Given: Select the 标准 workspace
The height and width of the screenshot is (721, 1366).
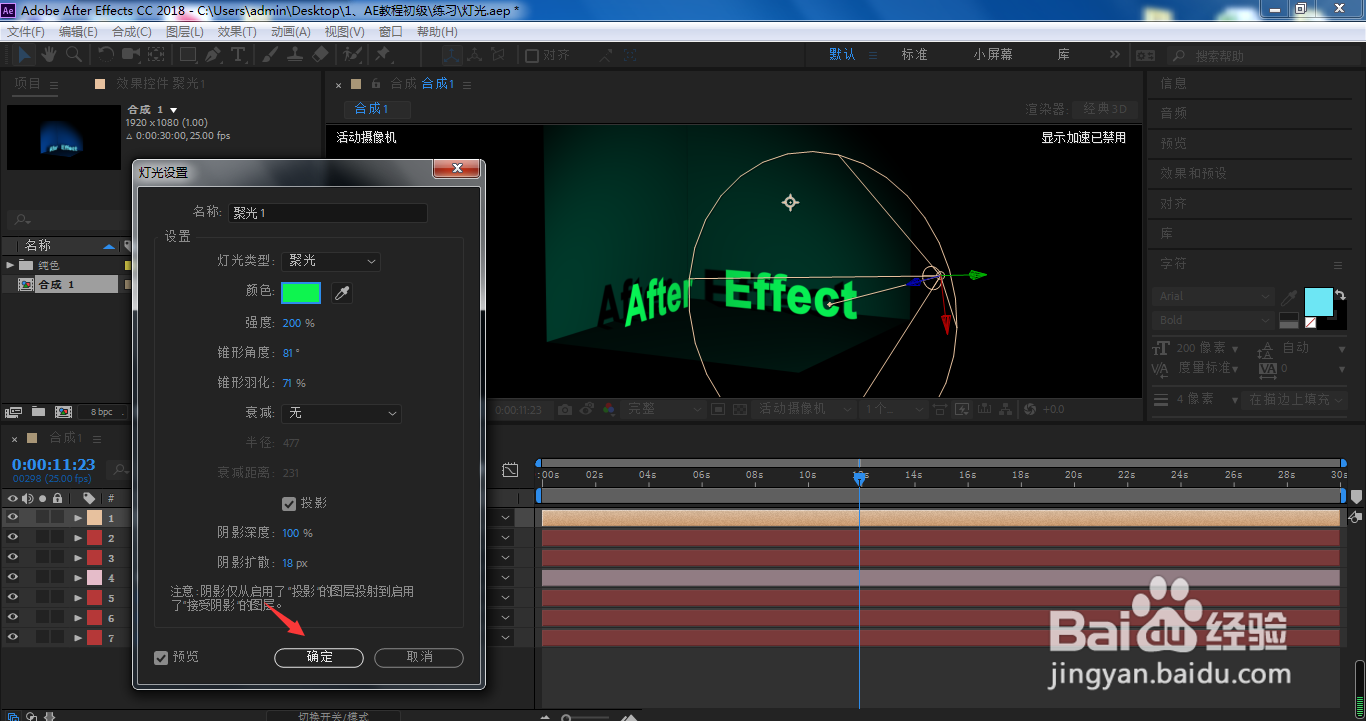Looking at the screenshot, I should [x=914, y=54].
